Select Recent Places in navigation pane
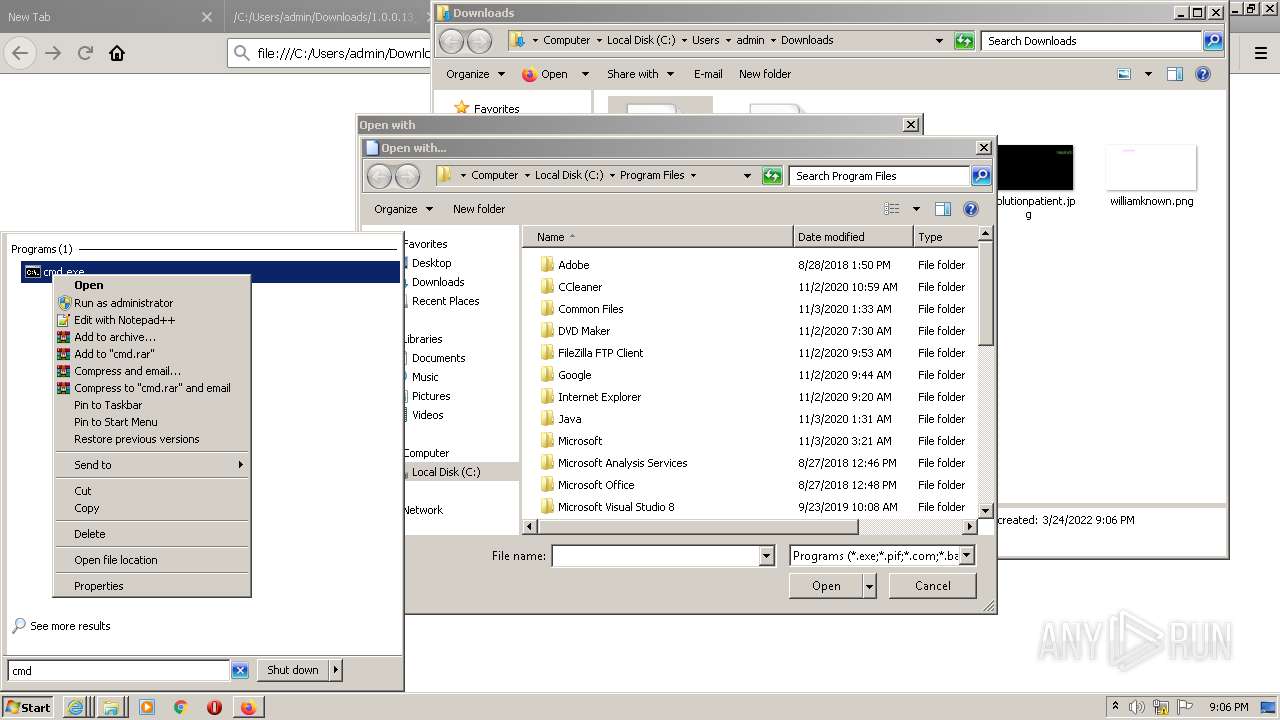This screenshot has width=1280, height=720. [x=445, y=301]
